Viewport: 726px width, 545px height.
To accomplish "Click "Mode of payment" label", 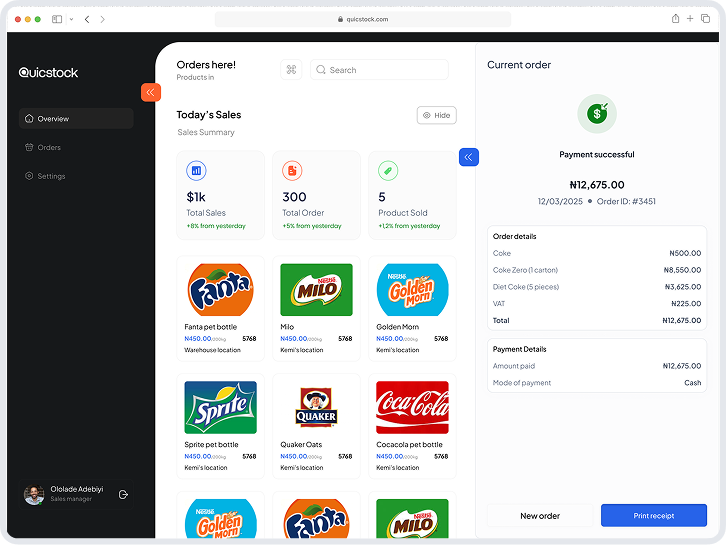I will (x=522, y=383).
